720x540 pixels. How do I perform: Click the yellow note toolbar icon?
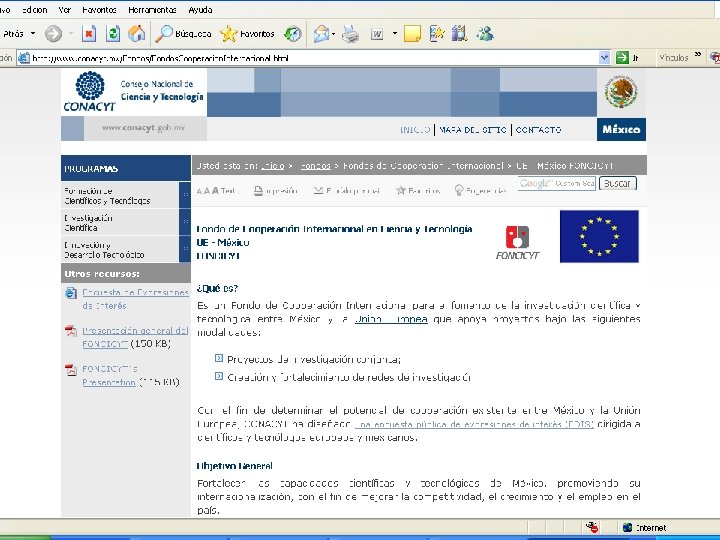point(412,34)
